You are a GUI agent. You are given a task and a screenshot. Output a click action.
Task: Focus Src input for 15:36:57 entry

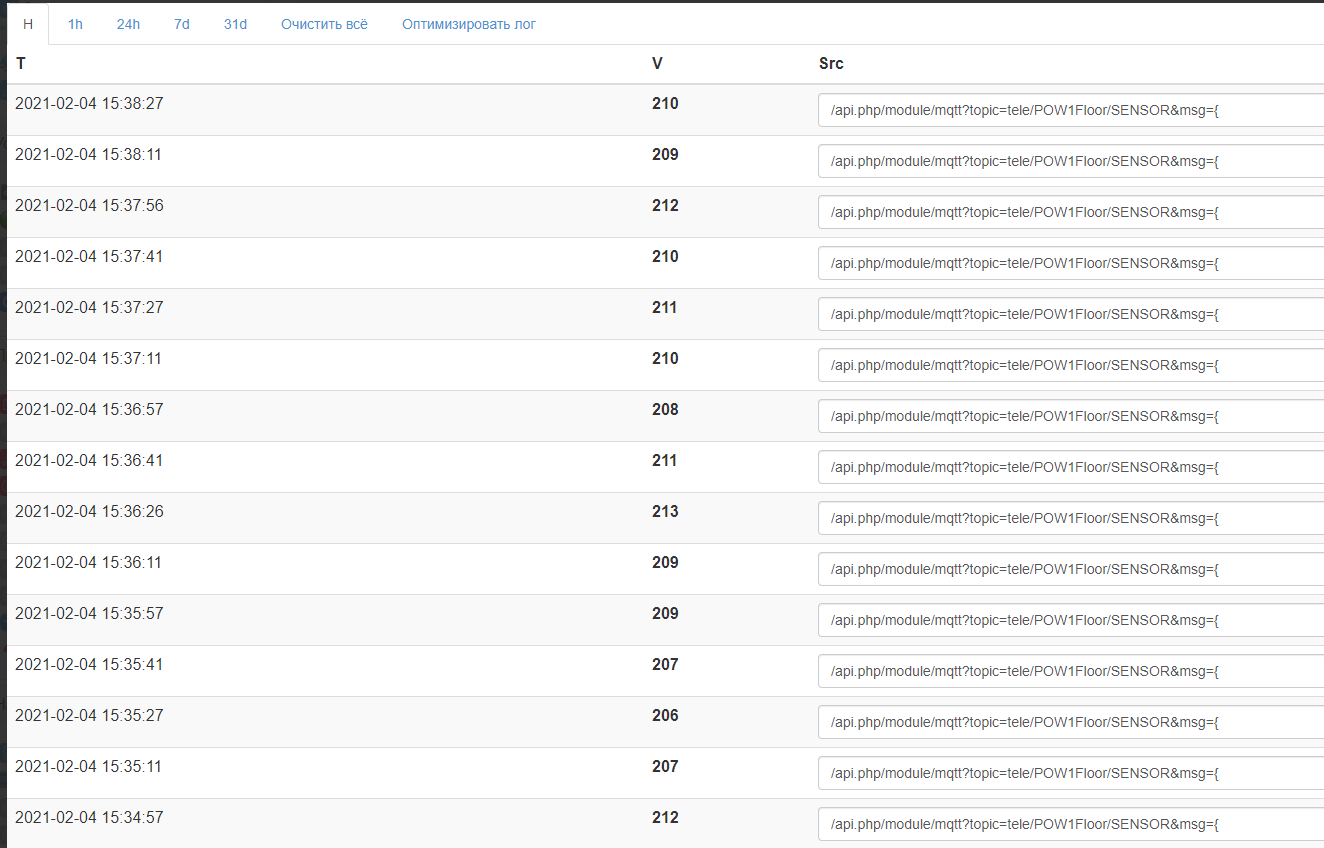[x=1070, y=416]
